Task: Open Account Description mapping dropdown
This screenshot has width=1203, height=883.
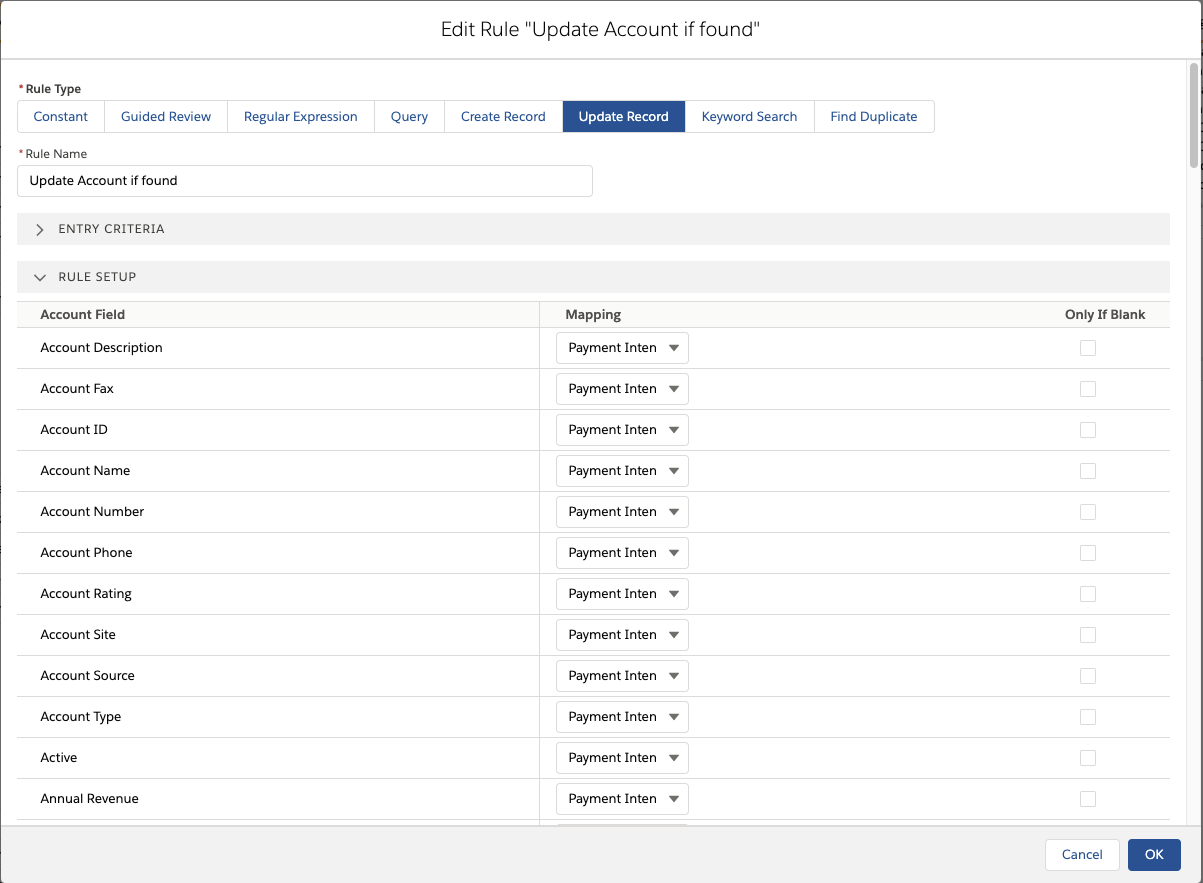Action: pos(622,348)
